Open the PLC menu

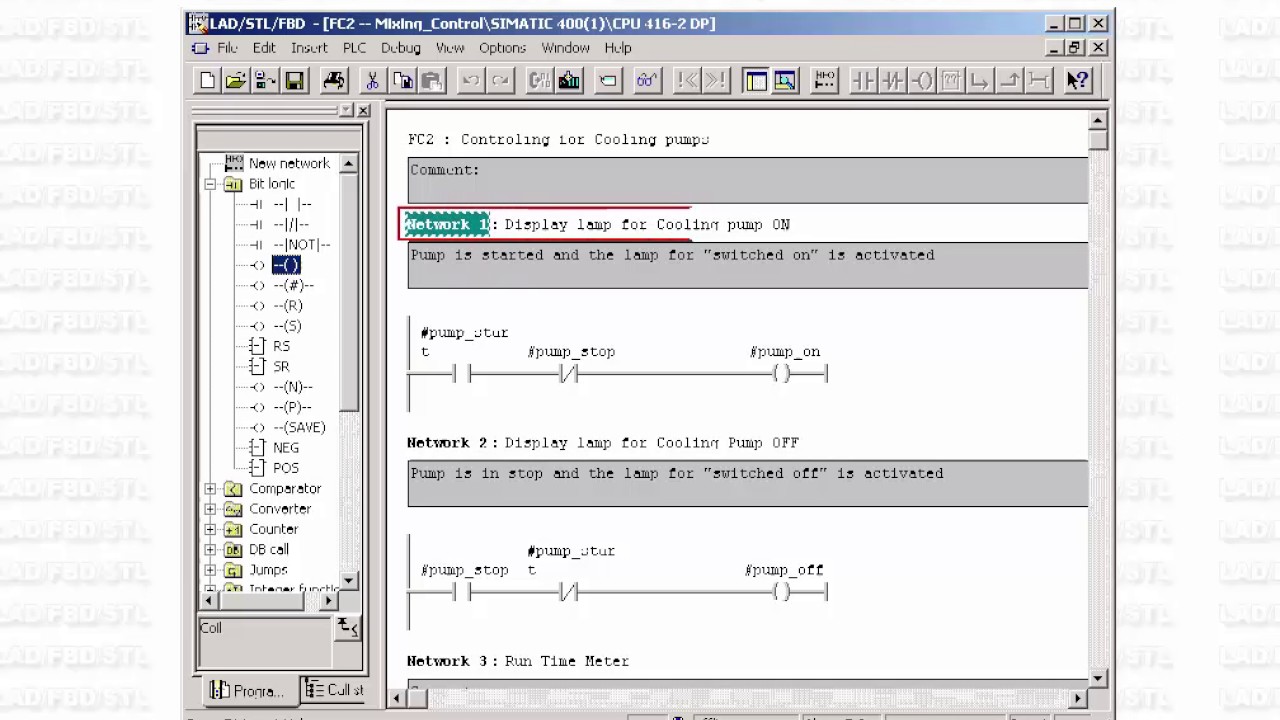click(354, 48)
